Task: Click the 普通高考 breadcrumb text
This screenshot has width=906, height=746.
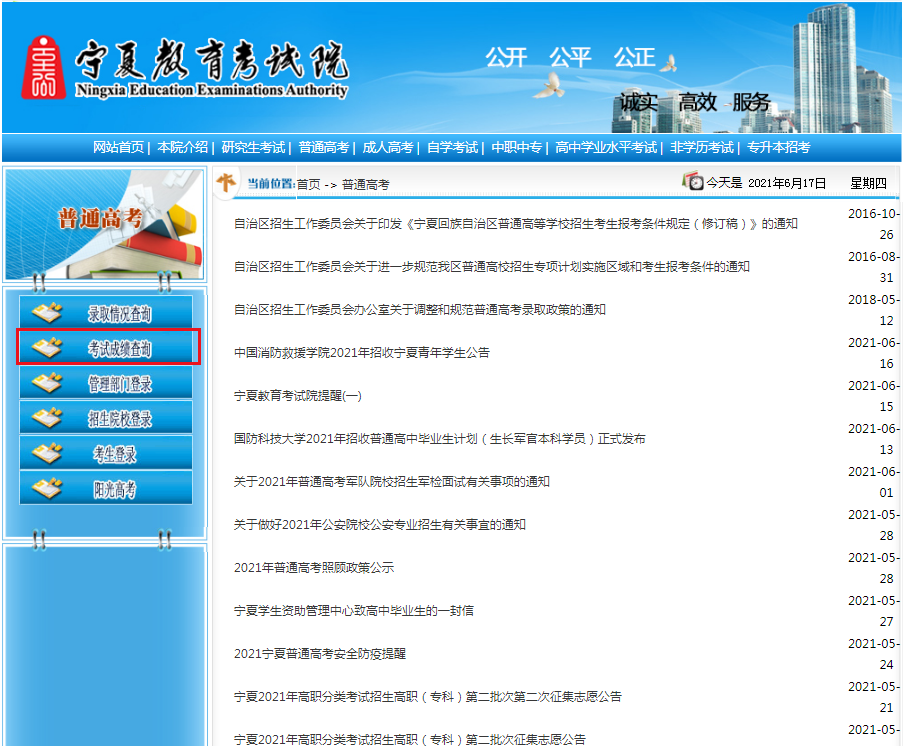Action: [x=366, y=184]
